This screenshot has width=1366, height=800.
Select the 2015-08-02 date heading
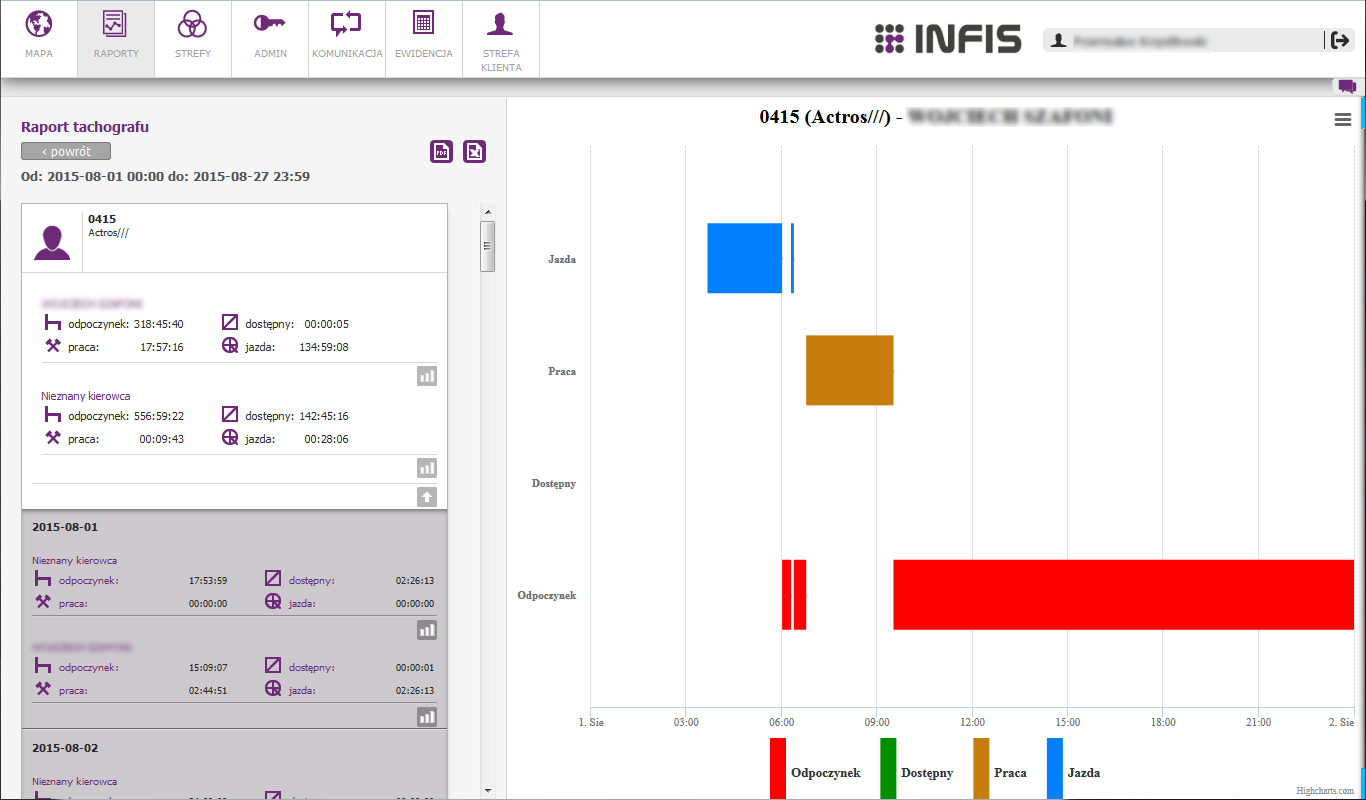point(65,748)
